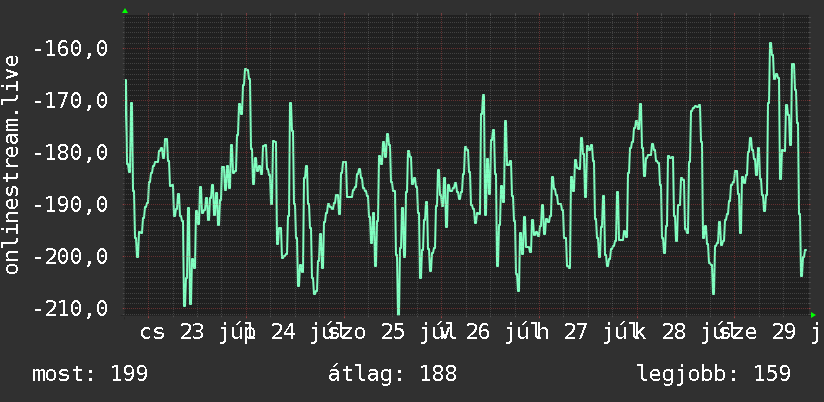Select the 'cs 23' date tick label
The width and height of the screenshot is (824, 402).
point(172,332)
